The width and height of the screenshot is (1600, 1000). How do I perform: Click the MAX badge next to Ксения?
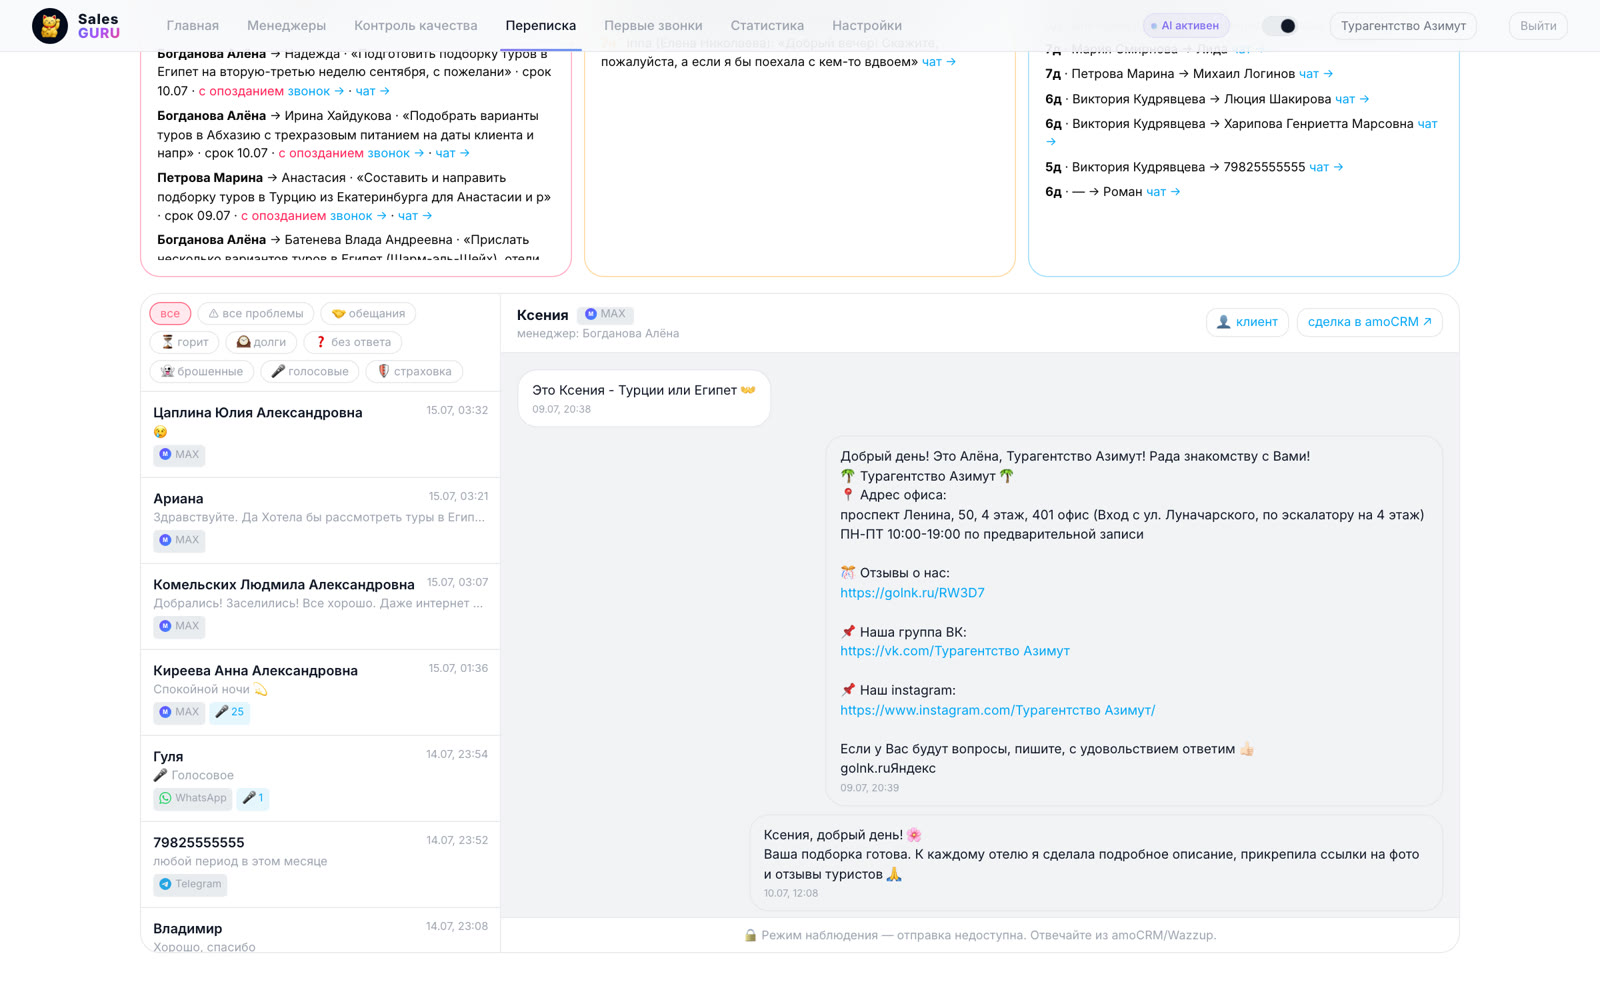[x=605, y=314]
